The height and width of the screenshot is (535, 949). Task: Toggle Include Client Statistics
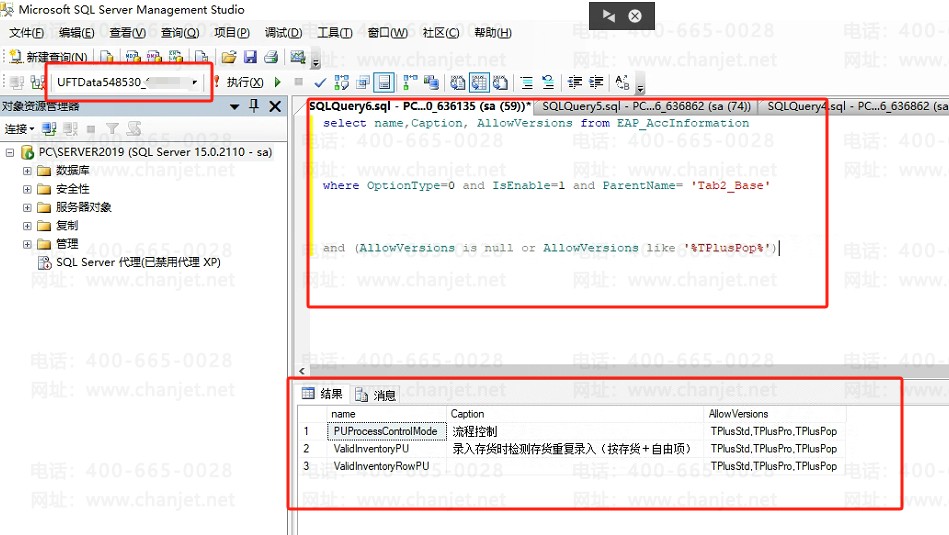pos(432,82)
